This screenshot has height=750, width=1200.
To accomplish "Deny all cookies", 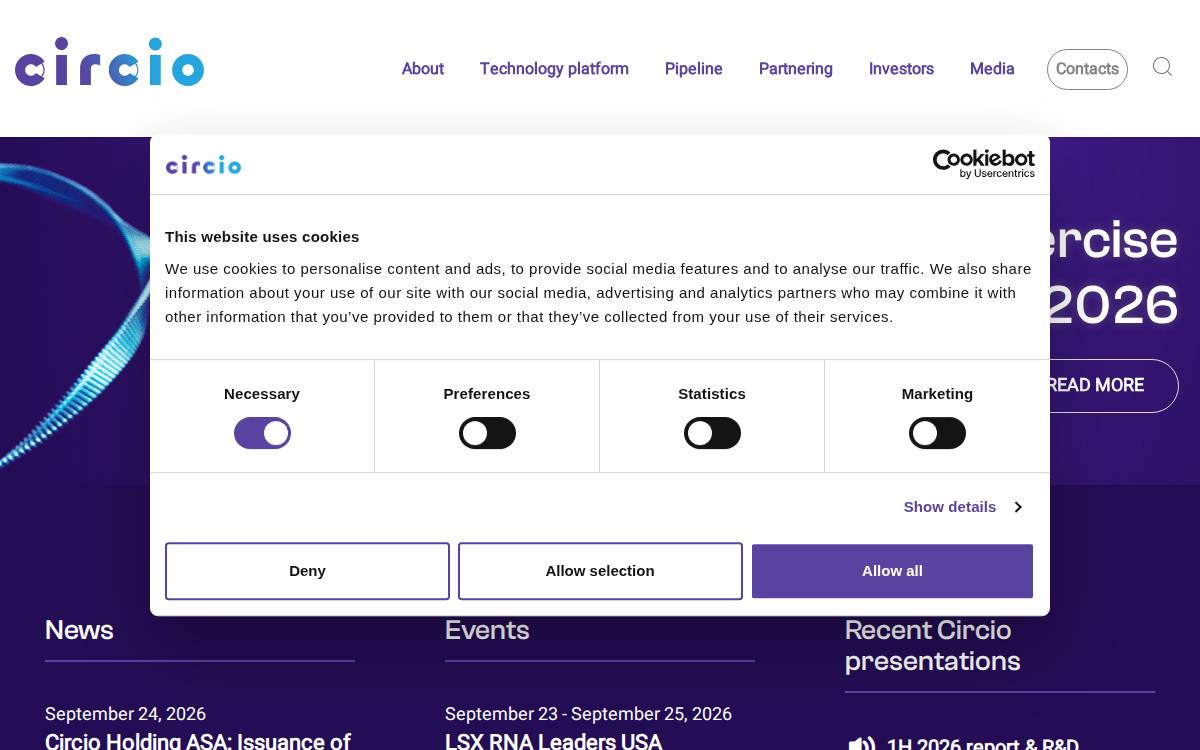I will (307, 571).
